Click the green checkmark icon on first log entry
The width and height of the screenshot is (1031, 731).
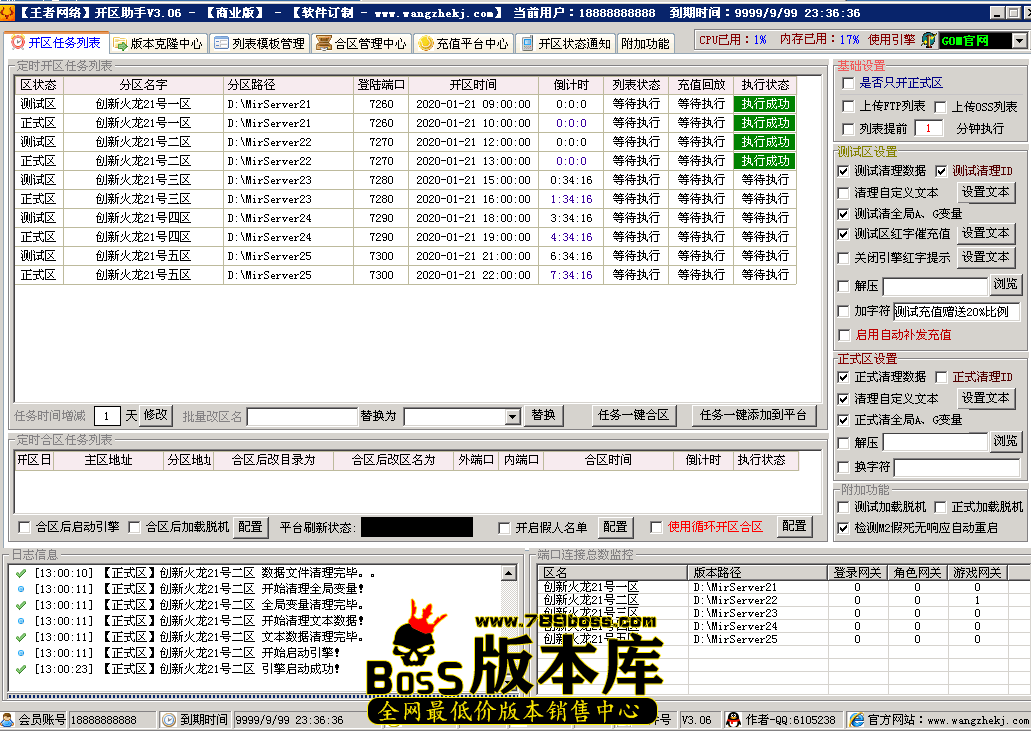[19, 571]
